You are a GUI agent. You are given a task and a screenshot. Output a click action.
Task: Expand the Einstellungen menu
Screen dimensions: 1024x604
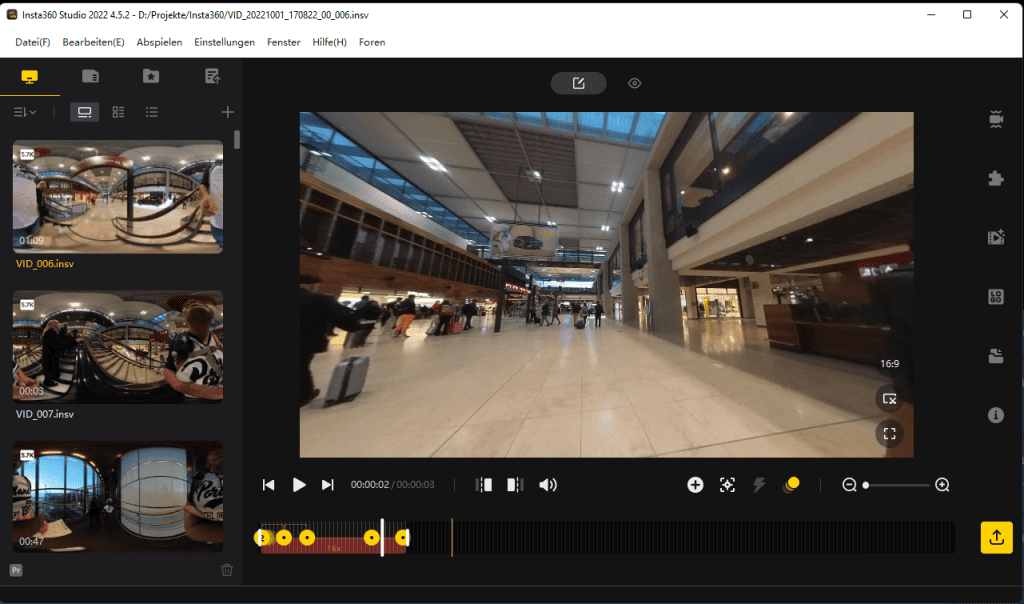coord(225,42)
